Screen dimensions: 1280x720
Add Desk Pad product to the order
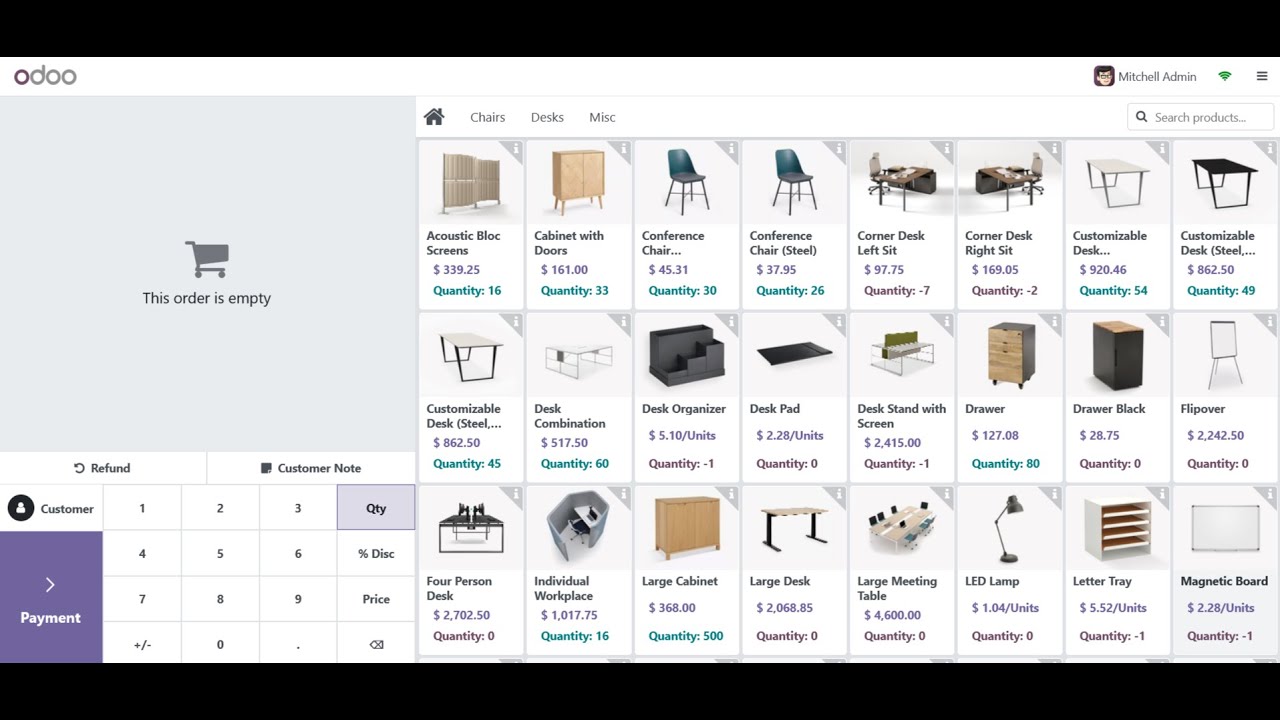click(x=794, y=397)
